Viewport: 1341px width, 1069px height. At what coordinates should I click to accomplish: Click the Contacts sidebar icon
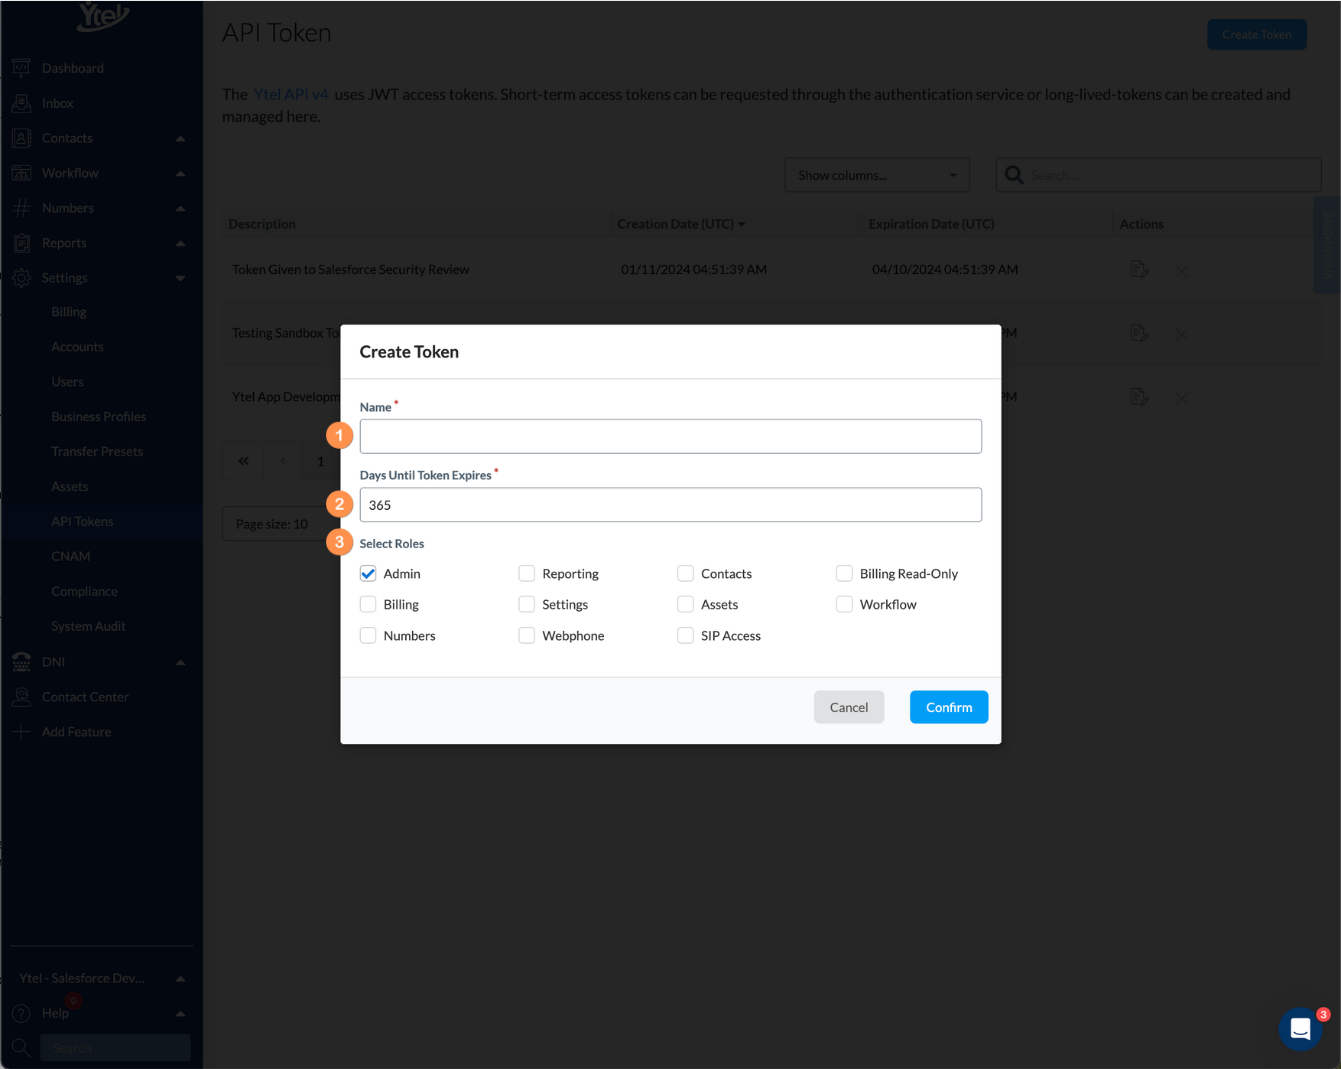21,138
